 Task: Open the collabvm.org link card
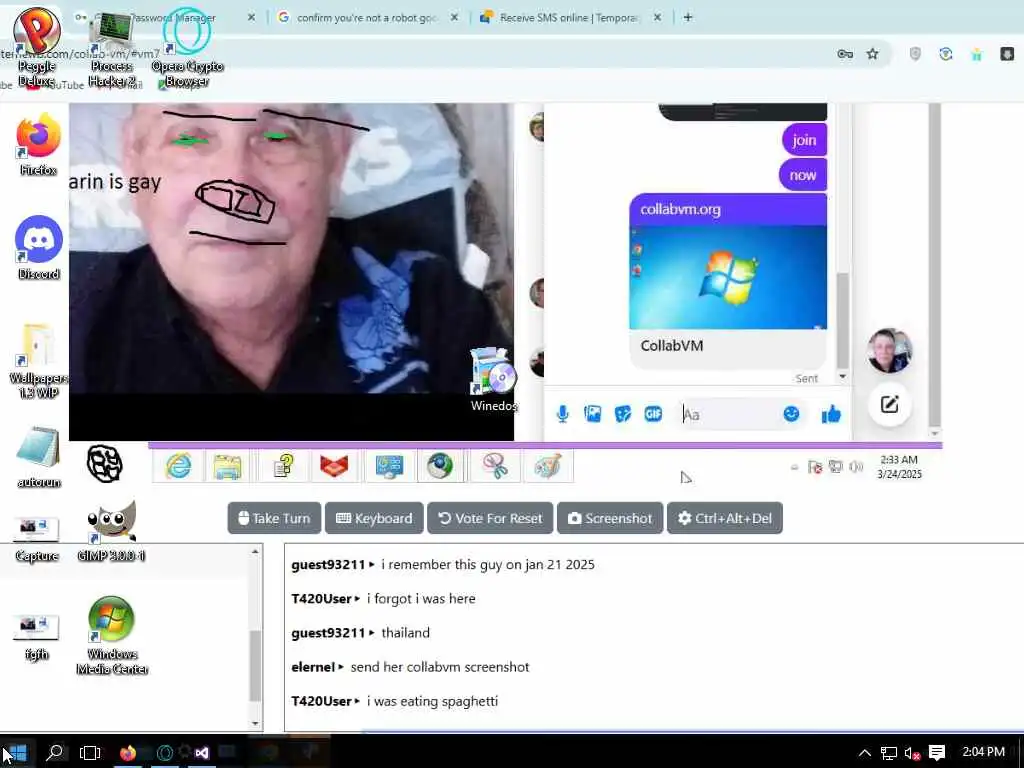click(x=728, y=281)
